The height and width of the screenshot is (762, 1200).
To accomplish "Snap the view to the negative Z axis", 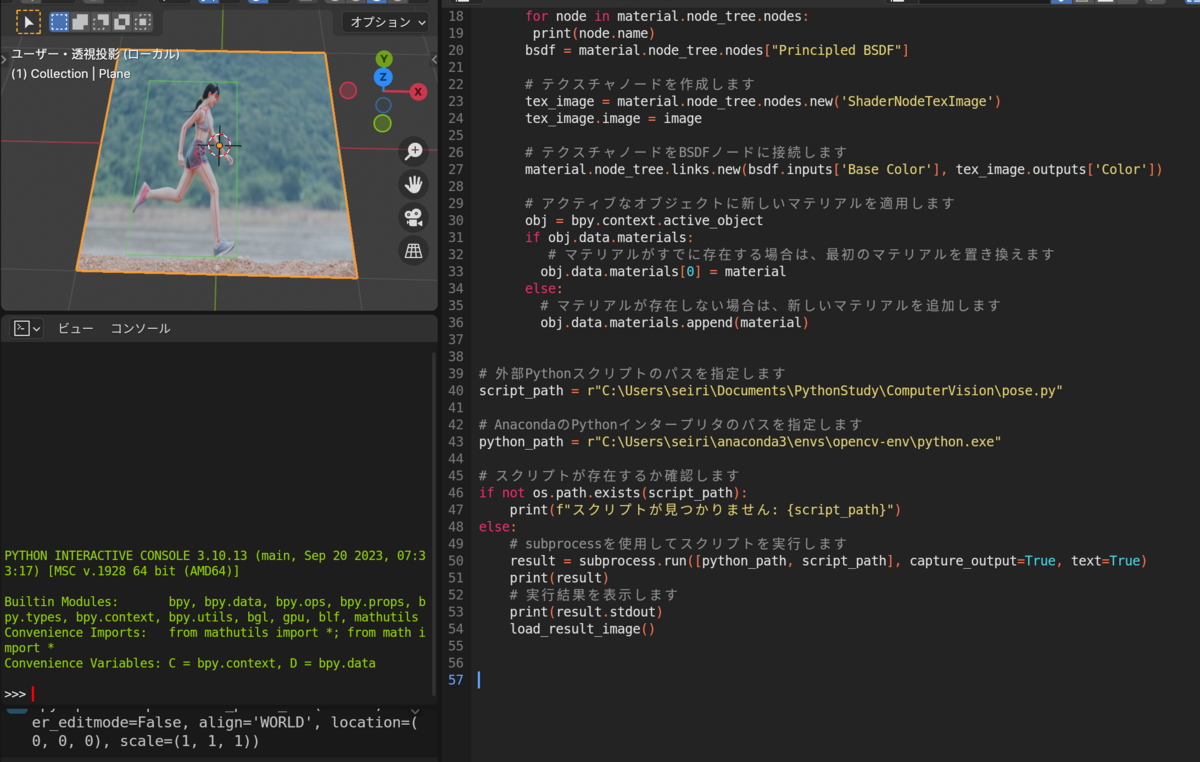I will coord(383,104).
